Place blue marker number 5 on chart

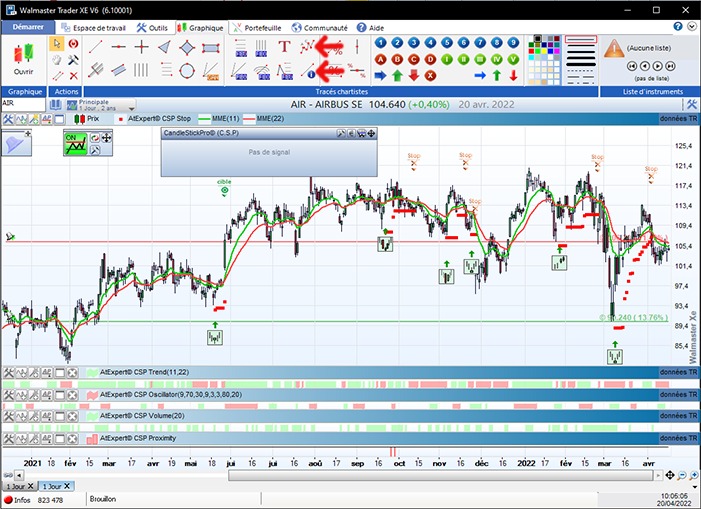point(447,43)
